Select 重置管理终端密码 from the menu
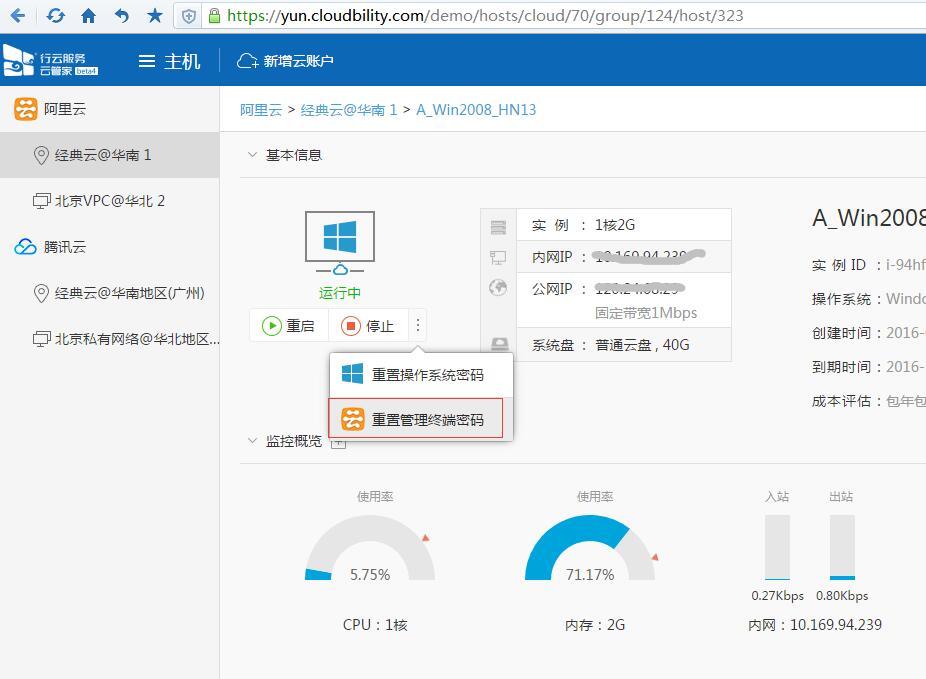This screenshot has height=679, width=926. coord(420,418)
